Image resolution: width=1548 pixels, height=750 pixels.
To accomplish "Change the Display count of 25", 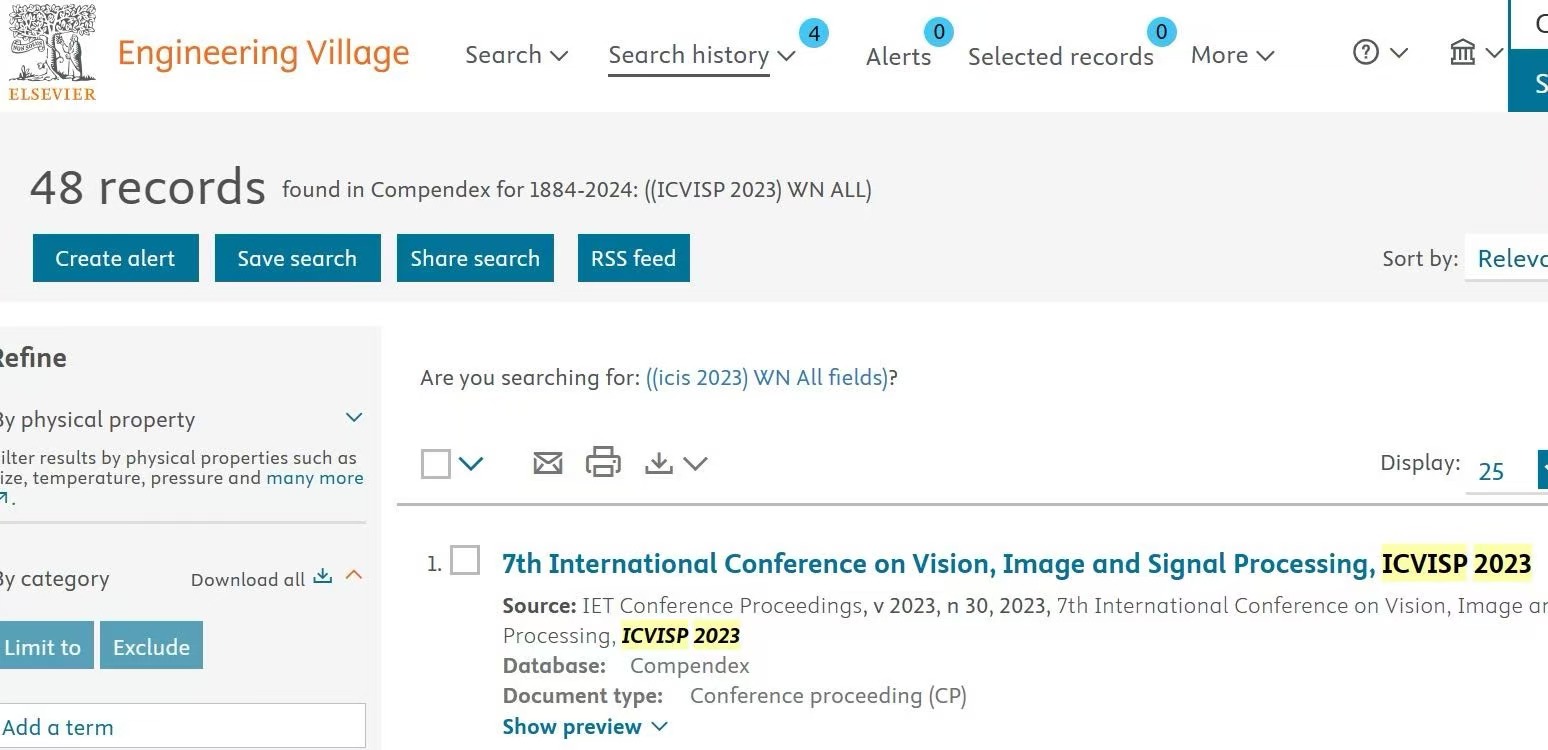I will point(1506,471).
